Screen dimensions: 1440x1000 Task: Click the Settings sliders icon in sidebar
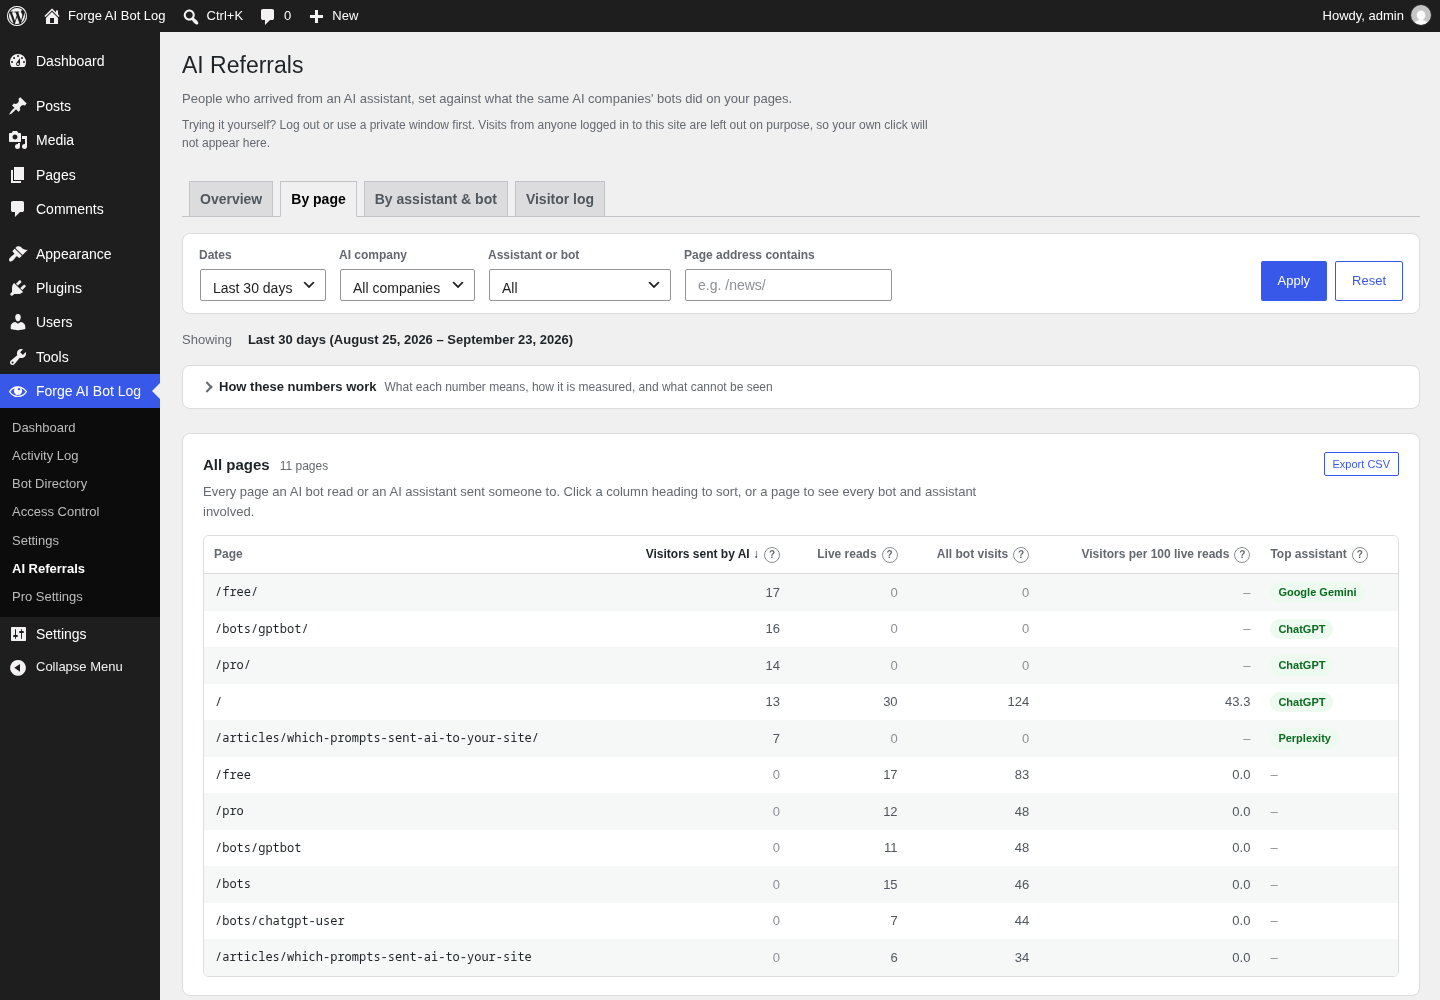tap(18, 634)
